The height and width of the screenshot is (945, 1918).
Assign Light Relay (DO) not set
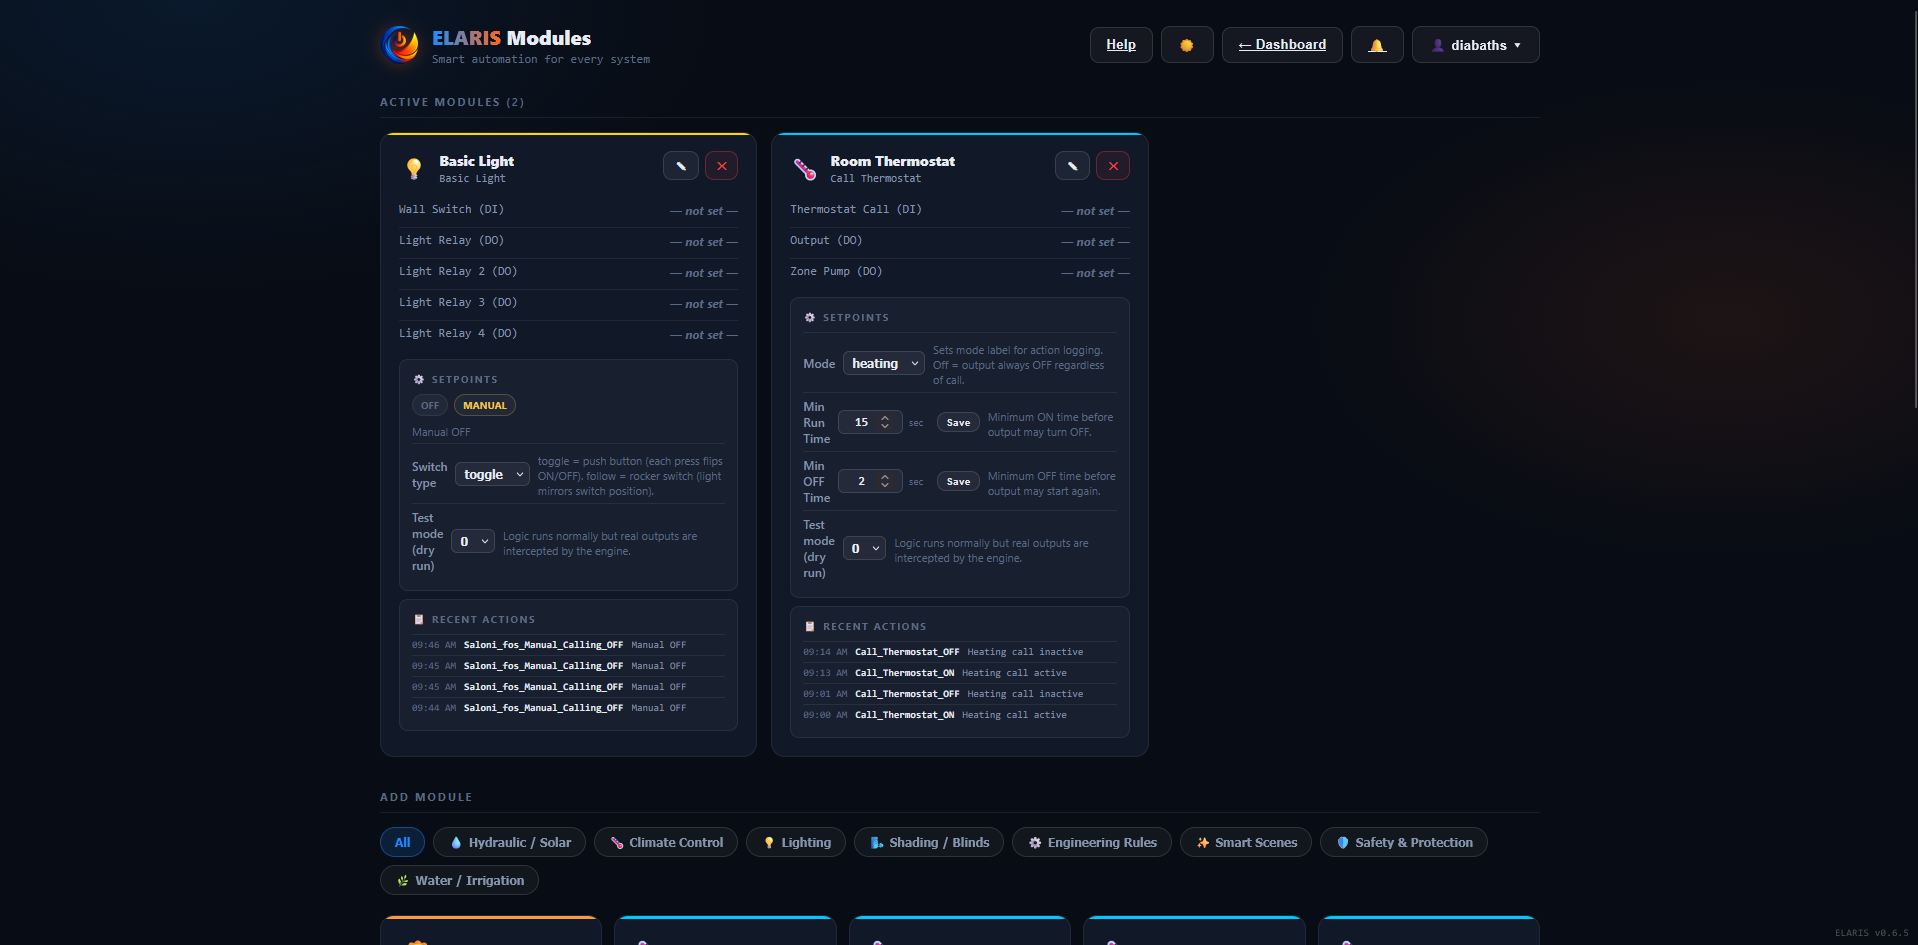click(x=704, y=242)
